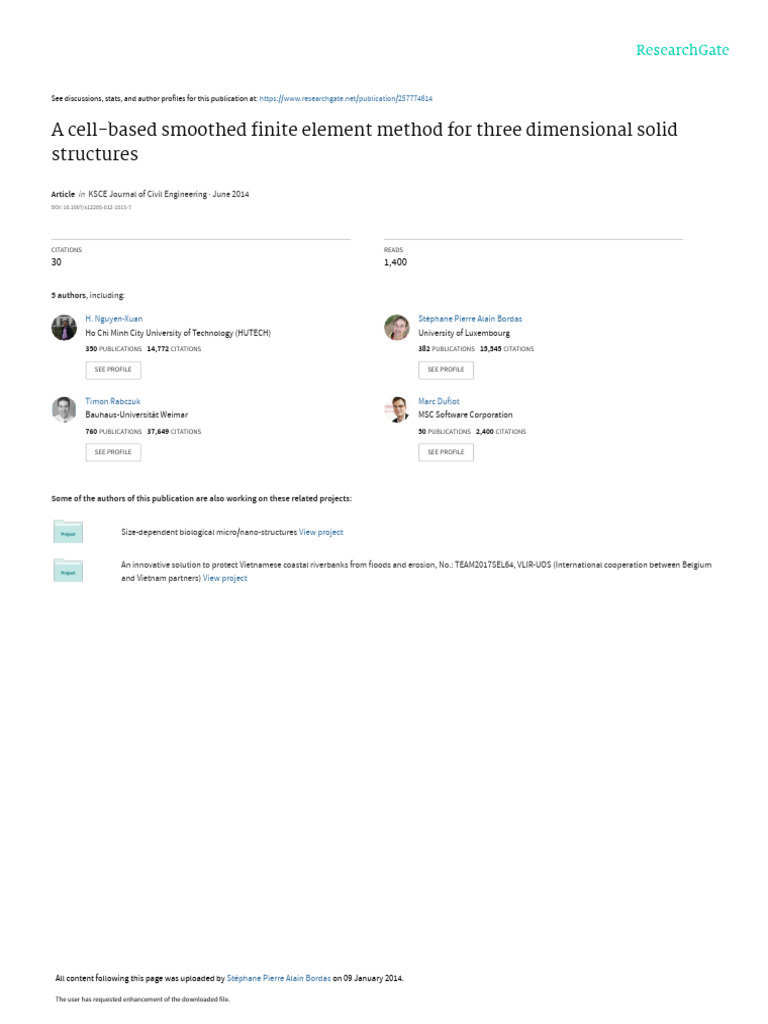Viewport: 768px width, 1024px height.
Task: Click Stéphane Bordas's profile photo
Action: [397, 327]
